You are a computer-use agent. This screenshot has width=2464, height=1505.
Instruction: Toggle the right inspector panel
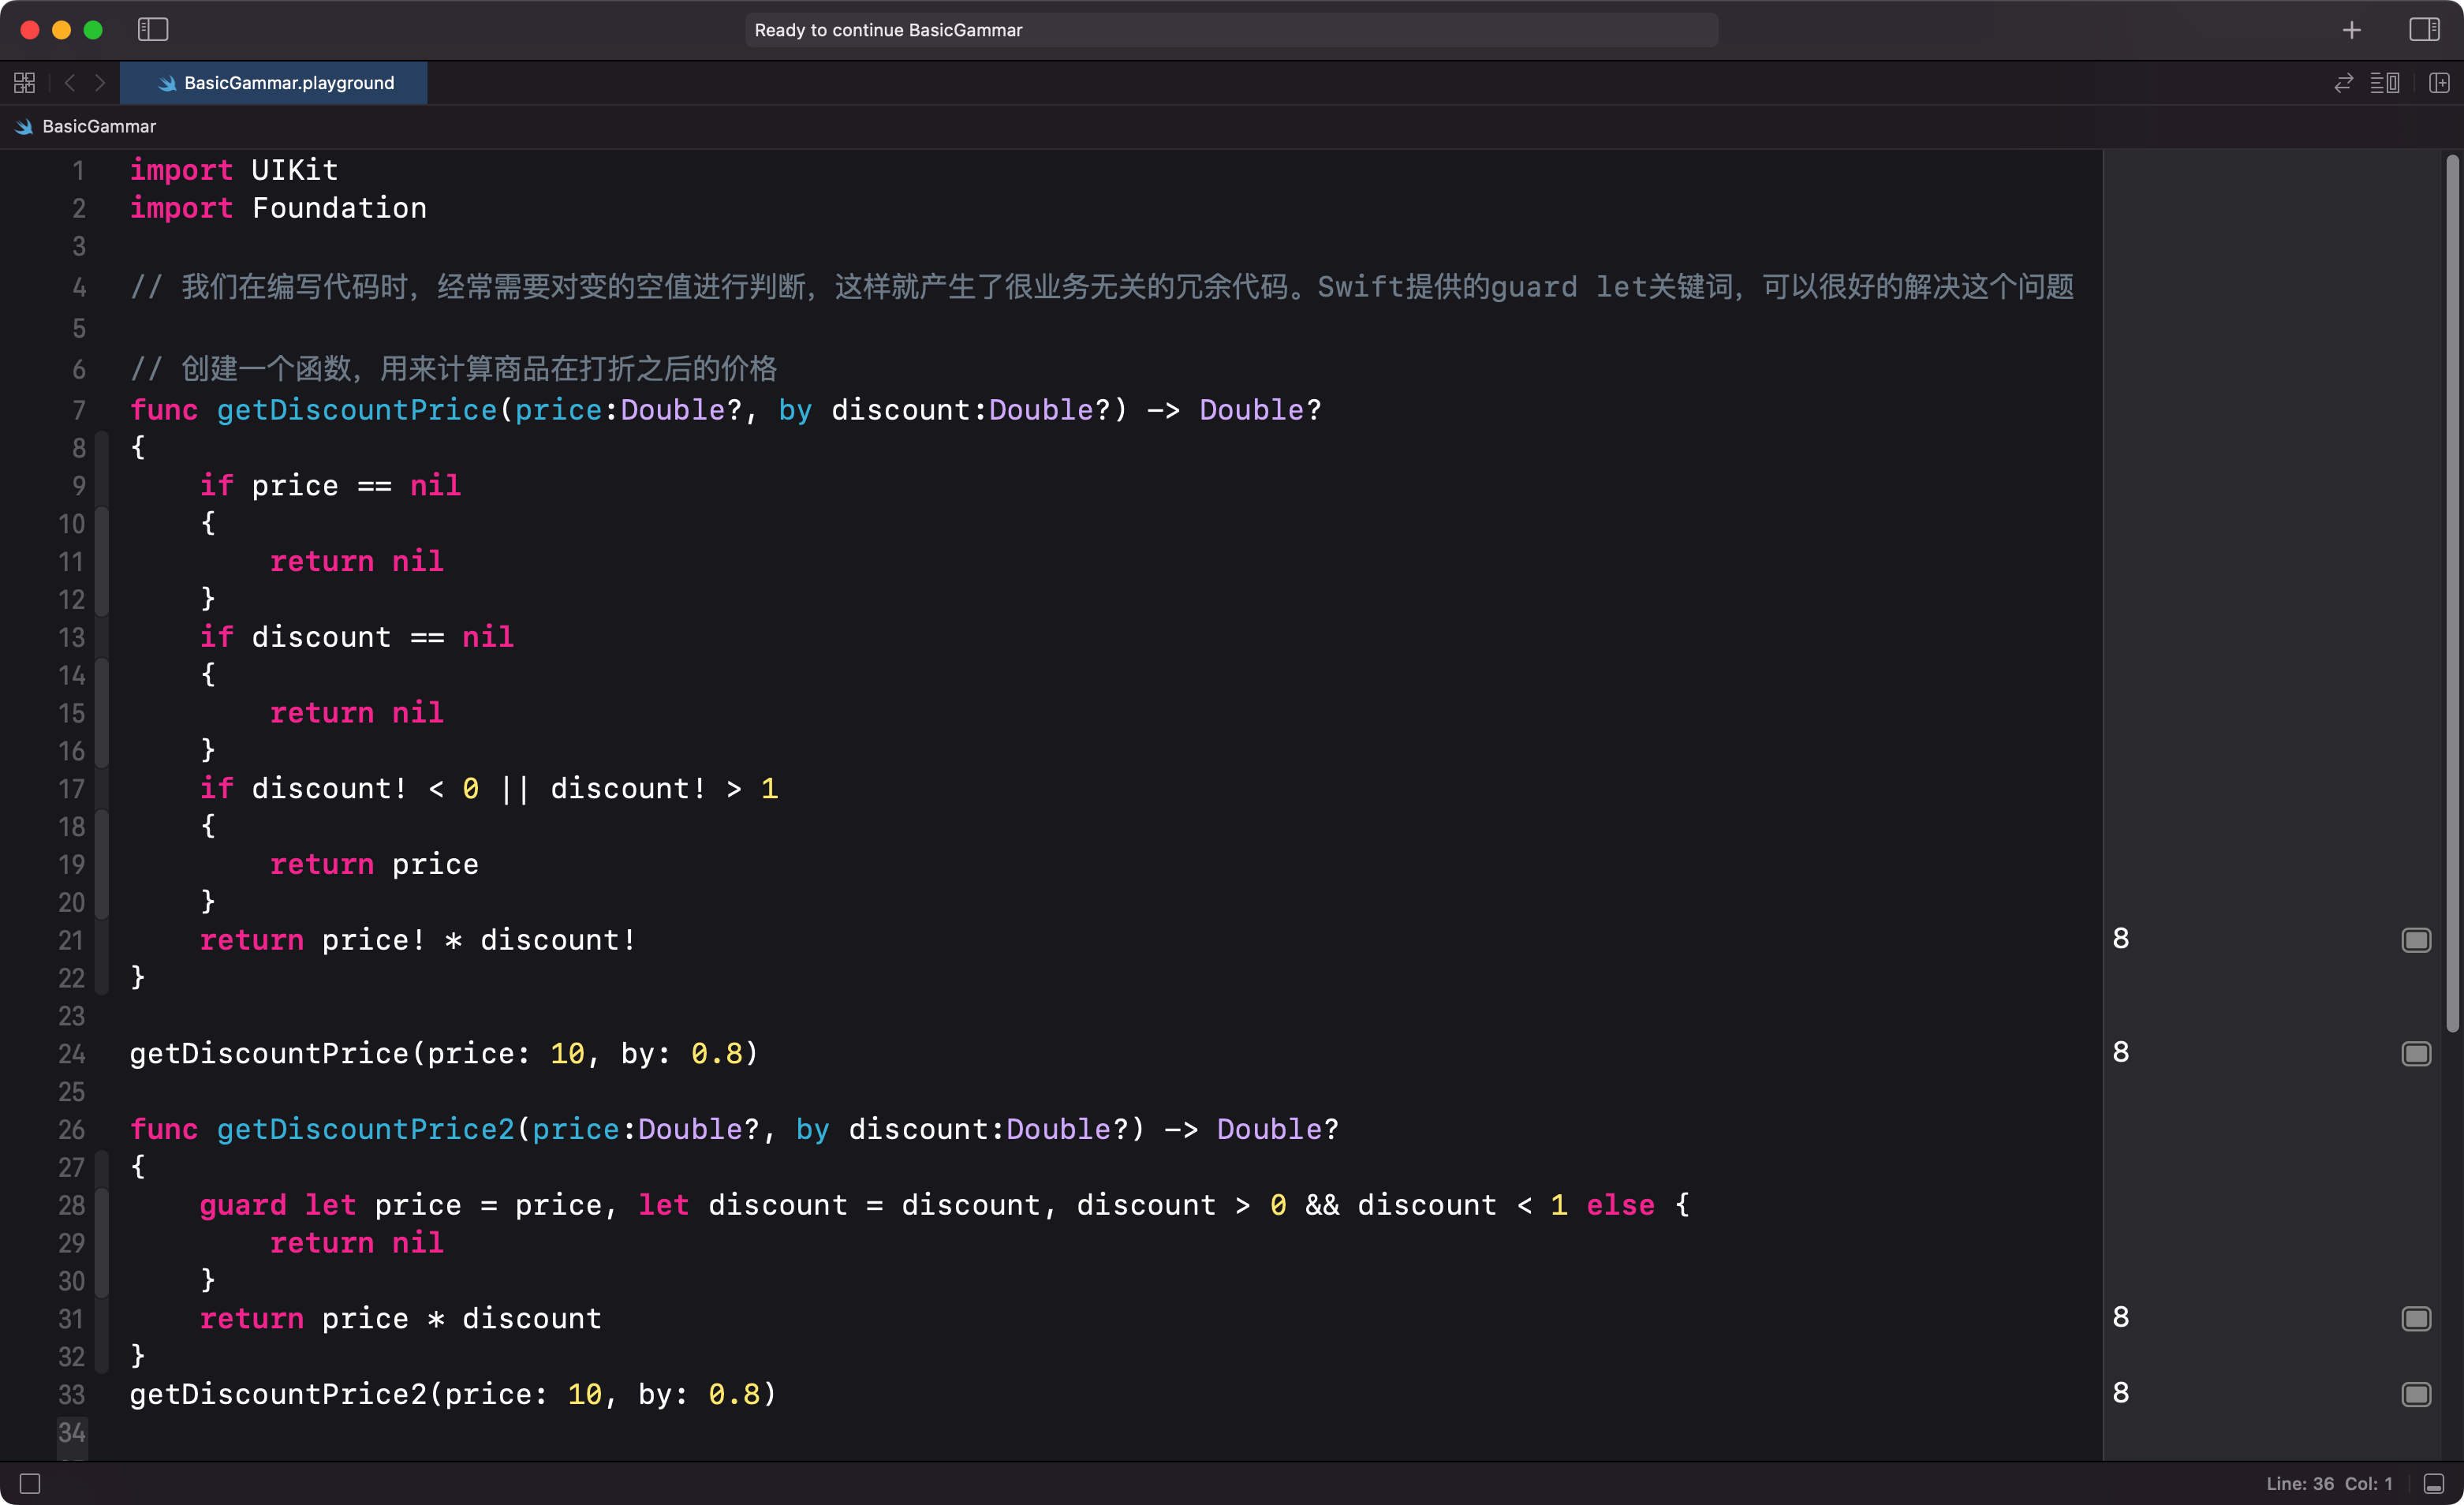(2424, 30)
